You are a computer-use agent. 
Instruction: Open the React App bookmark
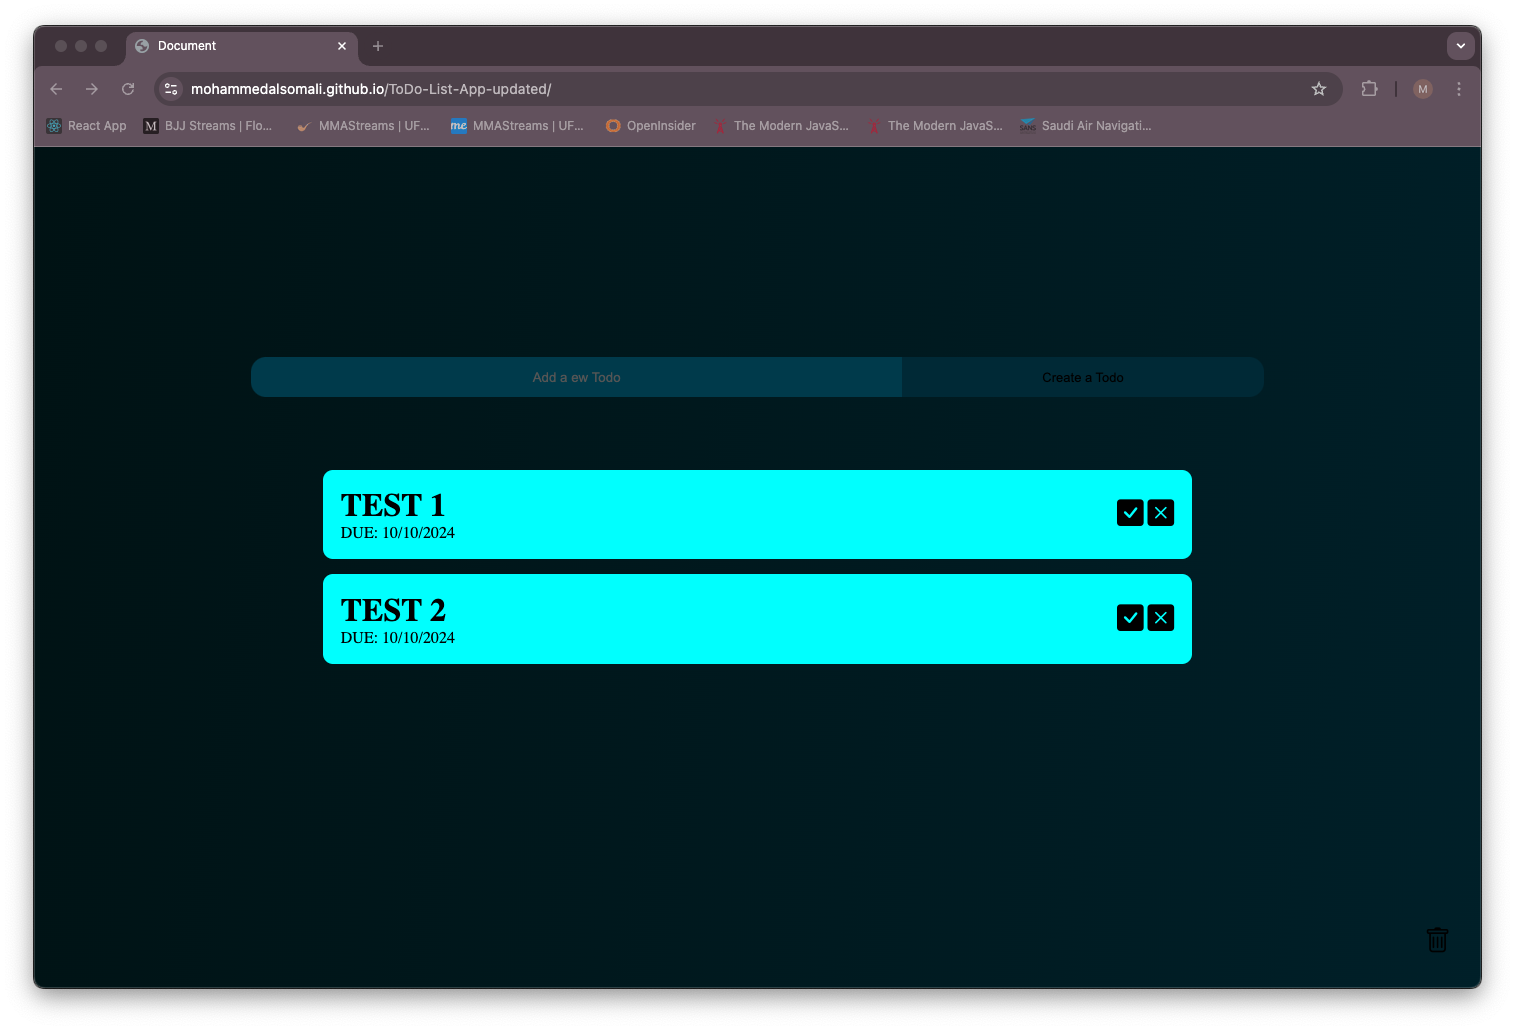[x=87, y=126]
